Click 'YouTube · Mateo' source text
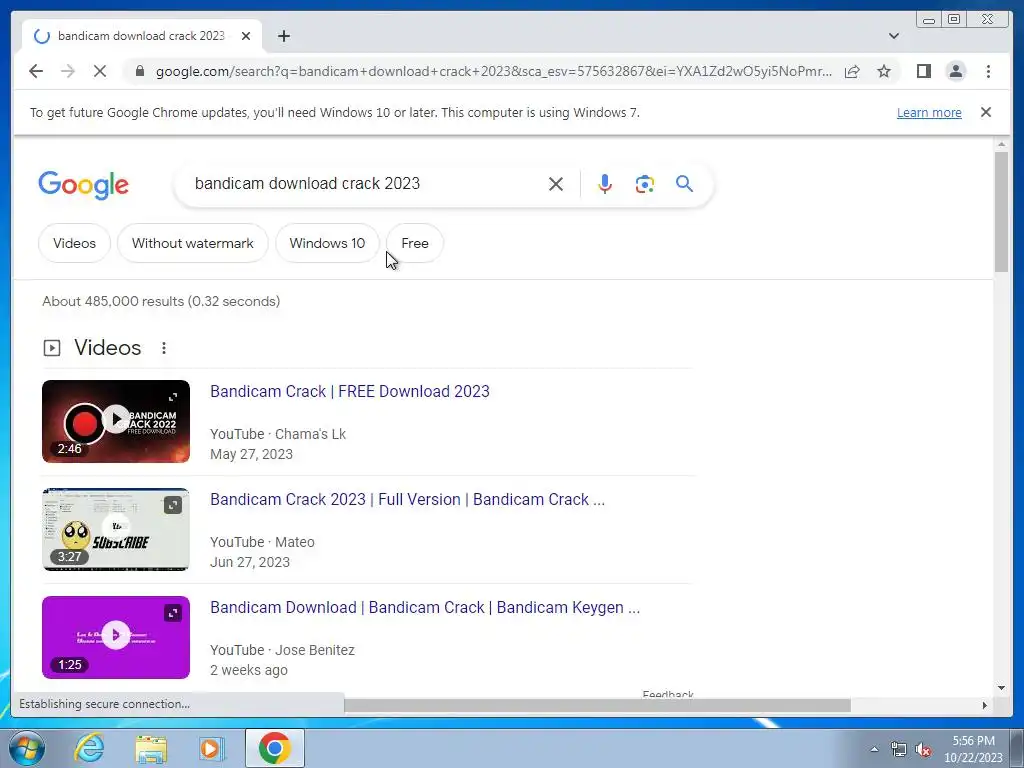1024x768 pixels. coord(262,542)
